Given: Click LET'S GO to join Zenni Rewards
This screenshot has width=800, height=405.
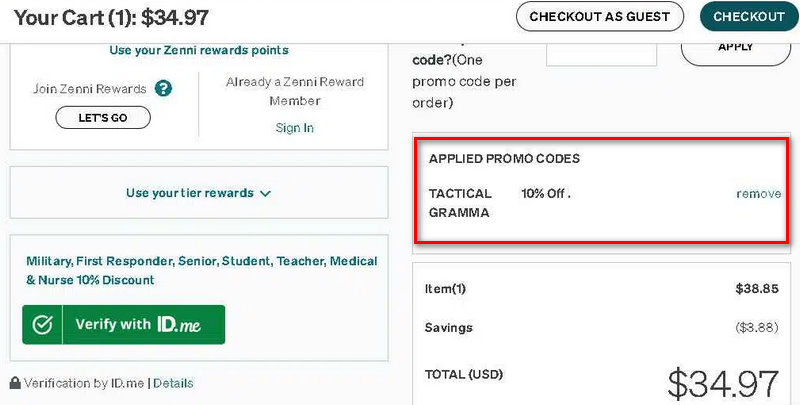Looking at the screenshot, I should click(x=103, y=118).
